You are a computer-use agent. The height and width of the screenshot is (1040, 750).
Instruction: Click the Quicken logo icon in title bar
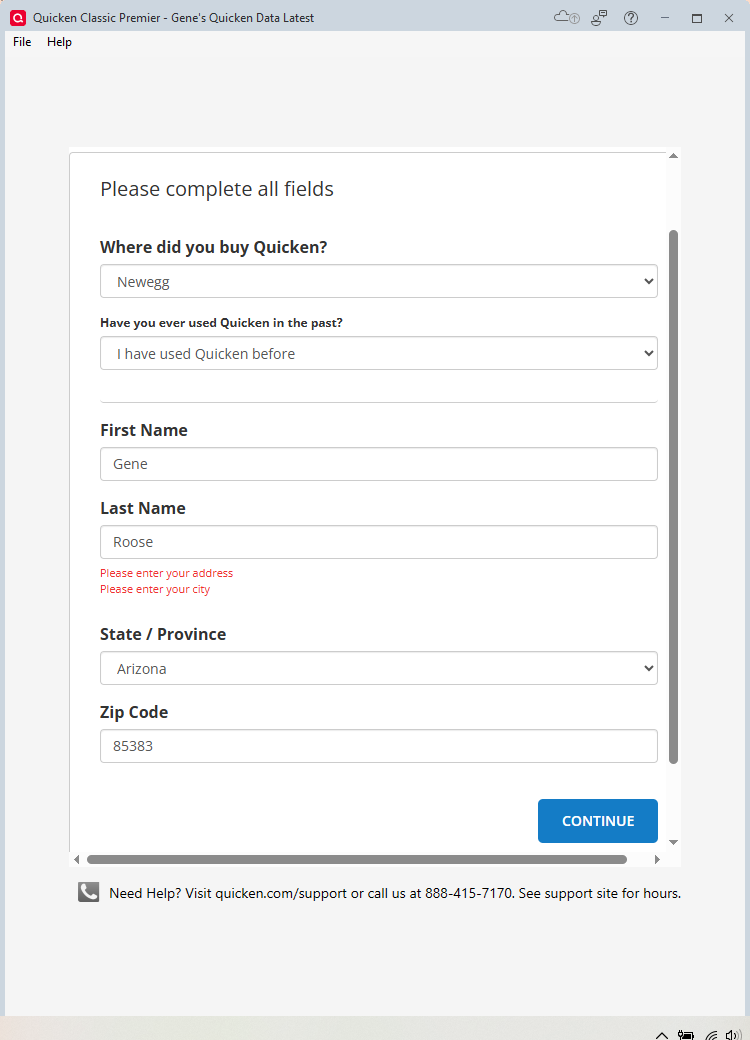(x=18, y=18)
